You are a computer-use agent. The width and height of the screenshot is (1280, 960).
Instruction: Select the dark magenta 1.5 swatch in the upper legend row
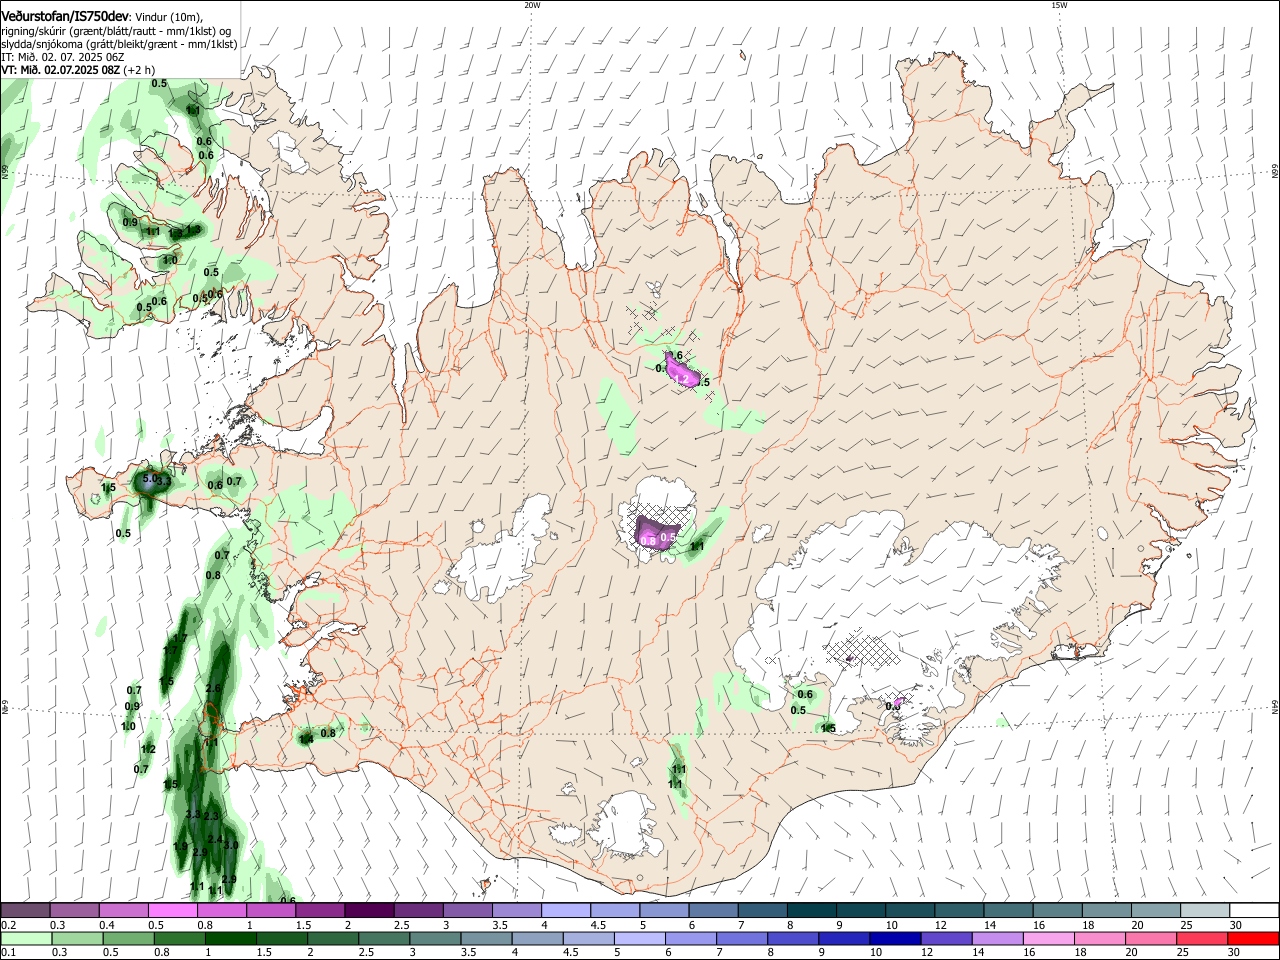[319, 911]
